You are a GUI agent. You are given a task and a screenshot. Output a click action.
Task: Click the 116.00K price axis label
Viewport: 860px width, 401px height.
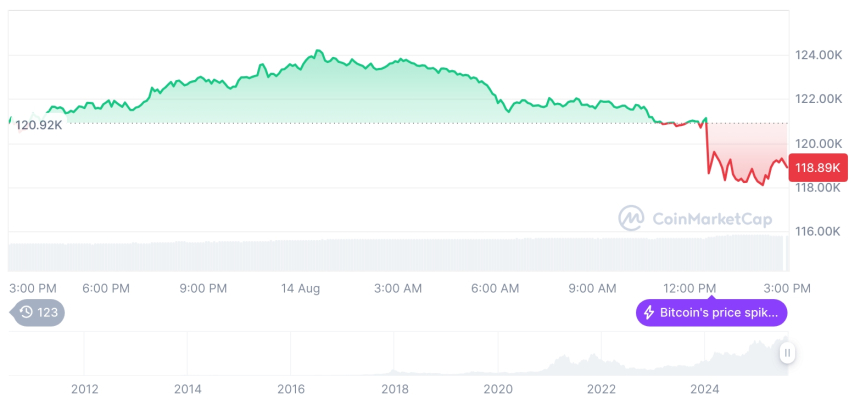(817, 231)
